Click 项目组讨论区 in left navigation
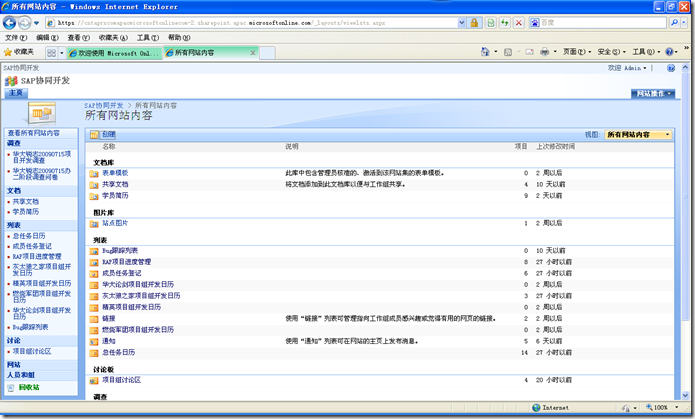The image size is (695, 419). click(x=31, y=351)
